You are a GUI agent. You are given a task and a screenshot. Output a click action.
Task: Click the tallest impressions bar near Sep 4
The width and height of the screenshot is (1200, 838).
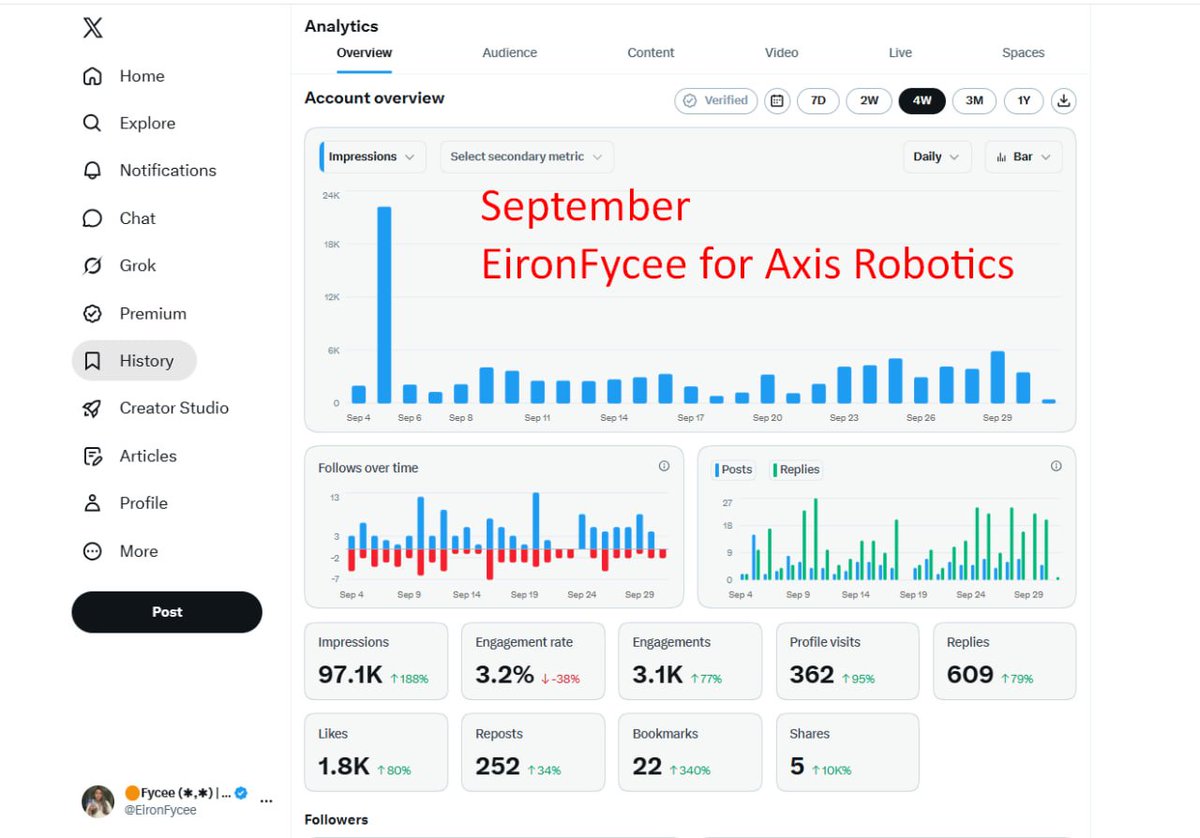(x=384, y=305)
